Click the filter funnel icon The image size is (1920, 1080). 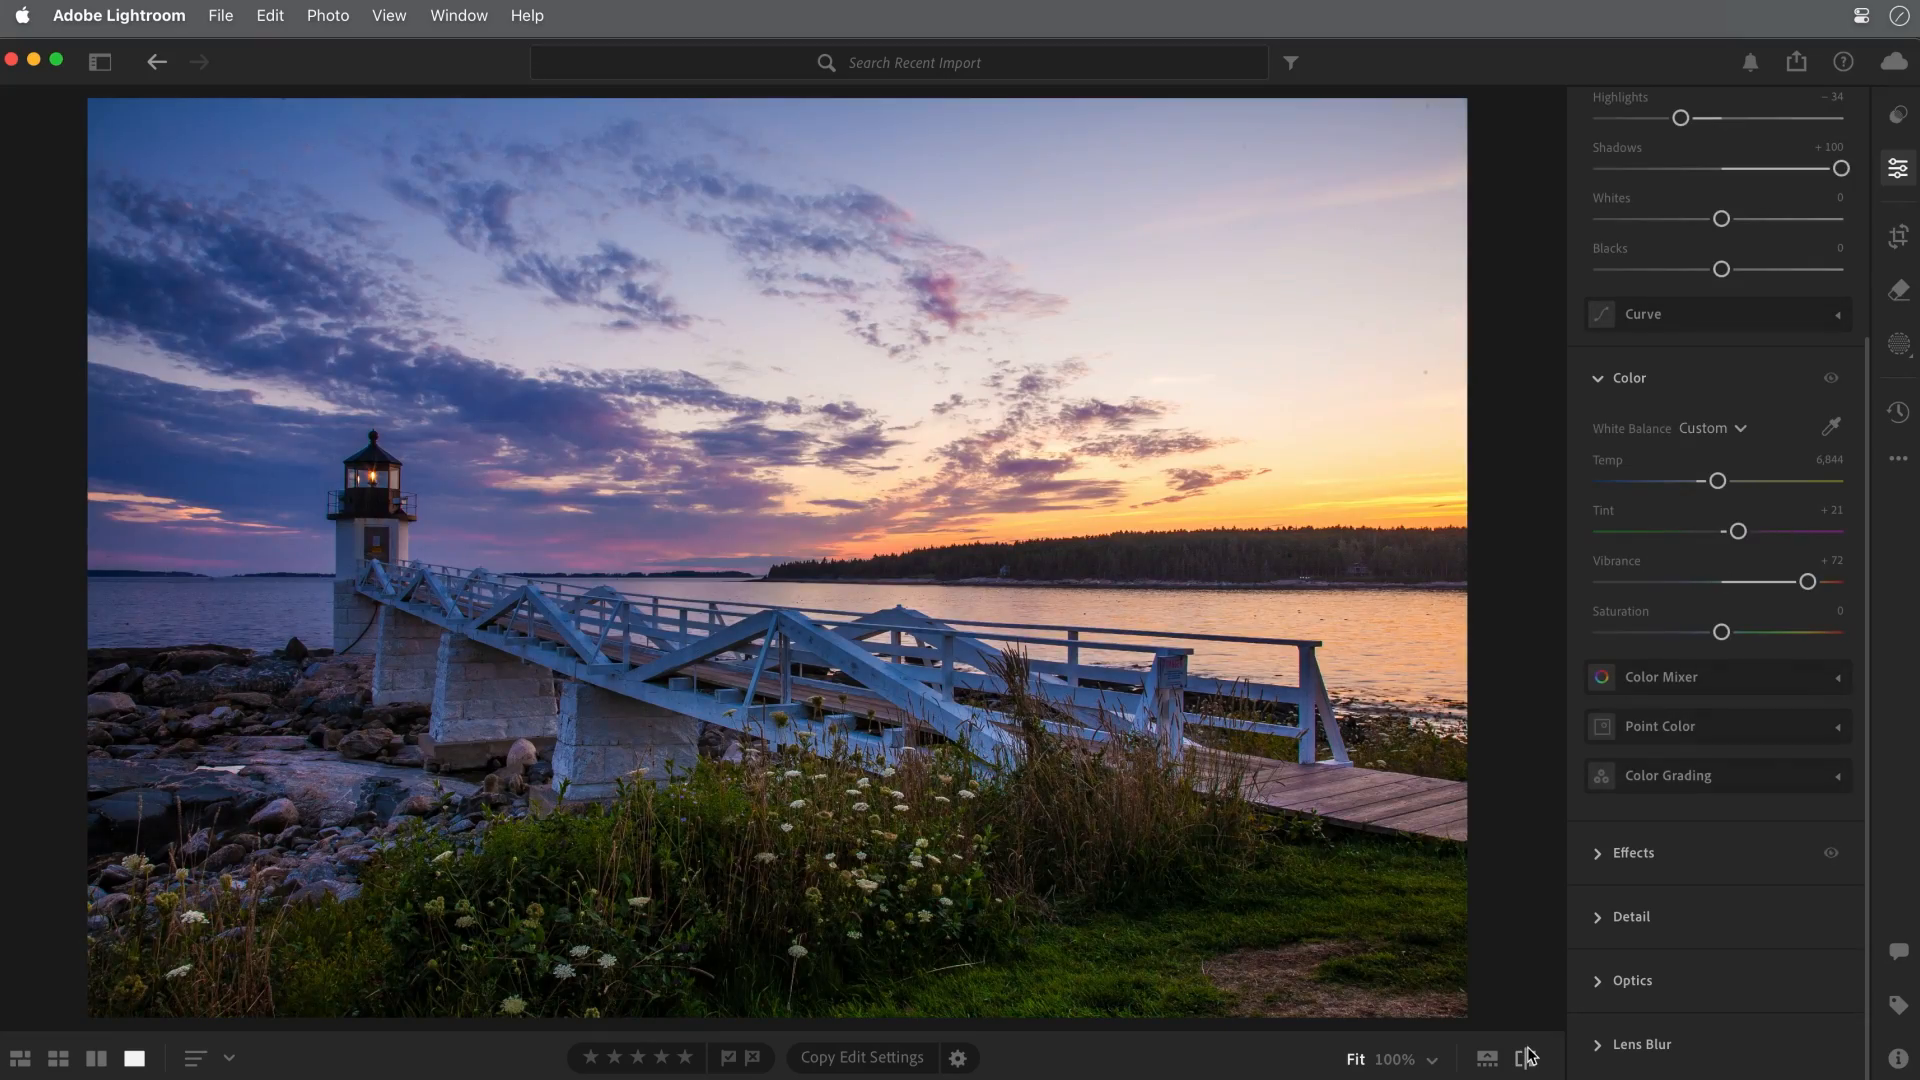click(x=1291, y=63)
